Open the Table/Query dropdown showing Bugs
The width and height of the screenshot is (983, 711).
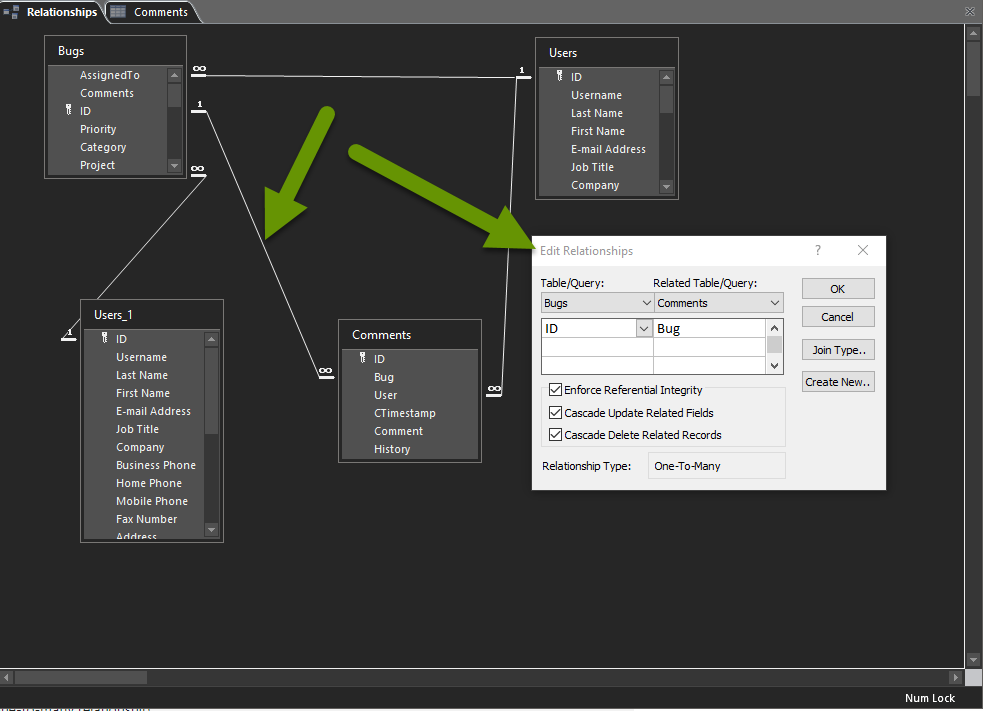tap(644, 302)
